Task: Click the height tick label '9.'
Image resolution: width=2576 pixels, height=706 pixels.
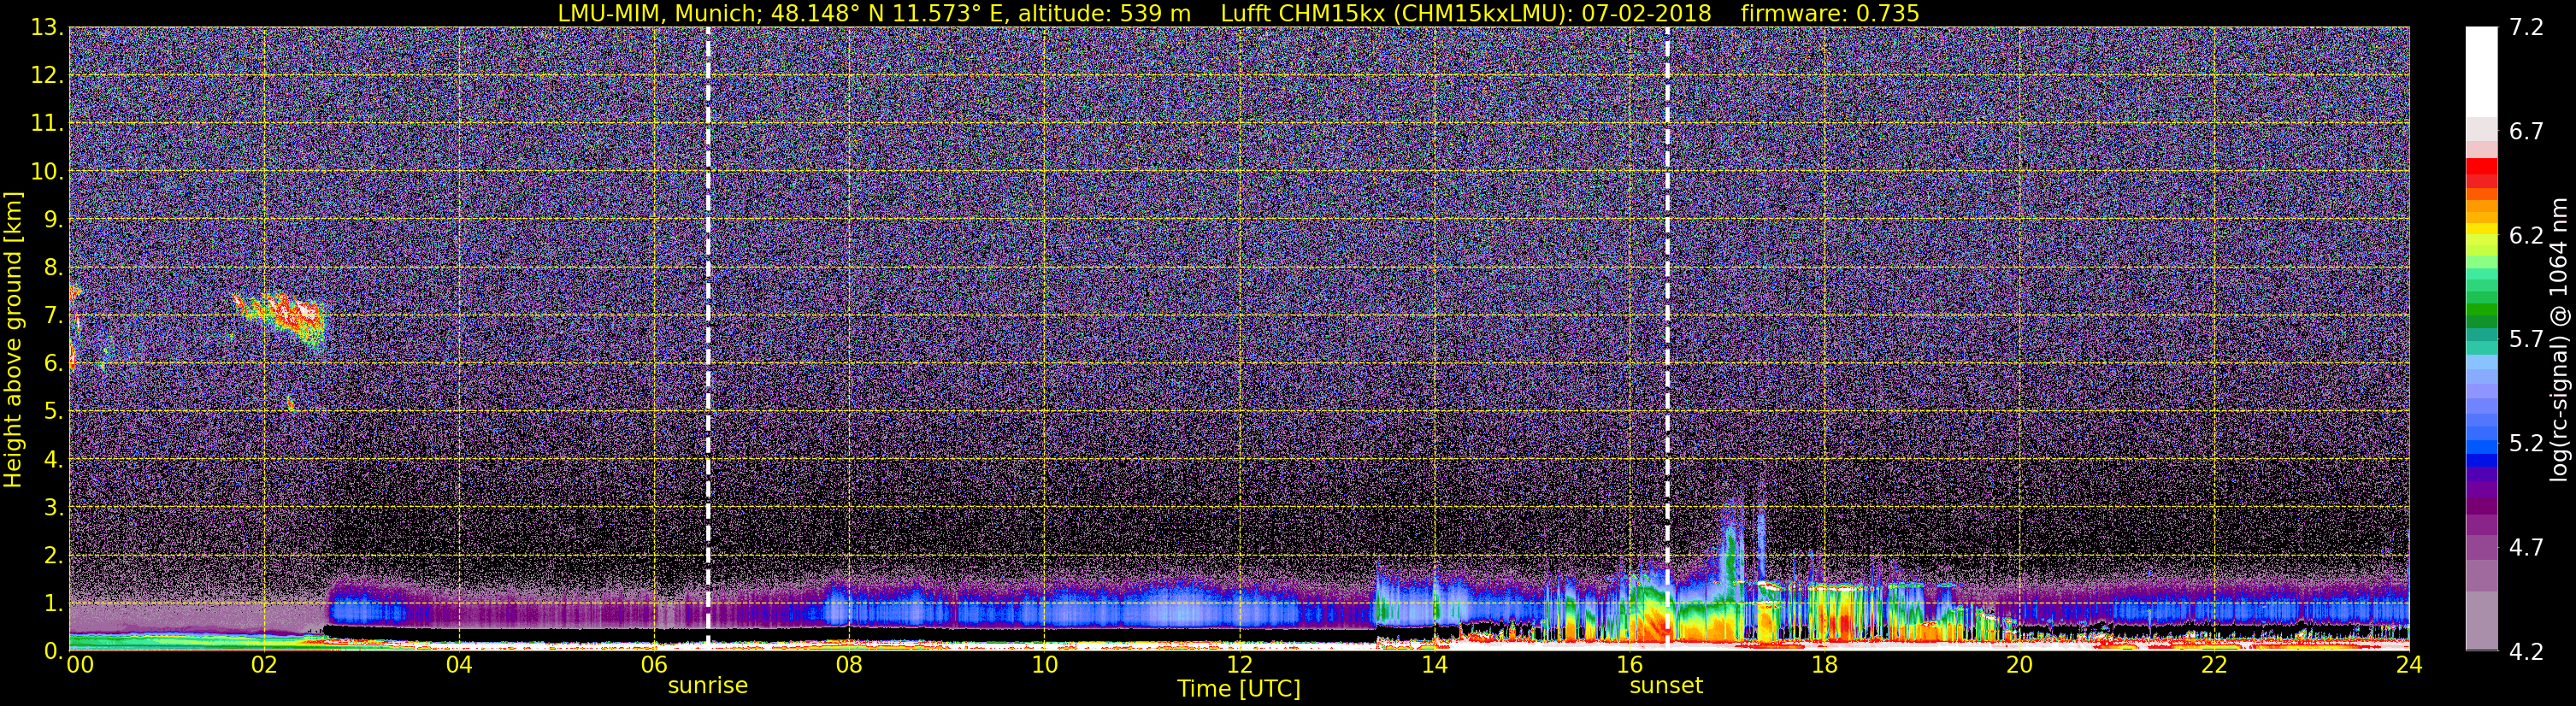Action: click(x=53, y=220)
